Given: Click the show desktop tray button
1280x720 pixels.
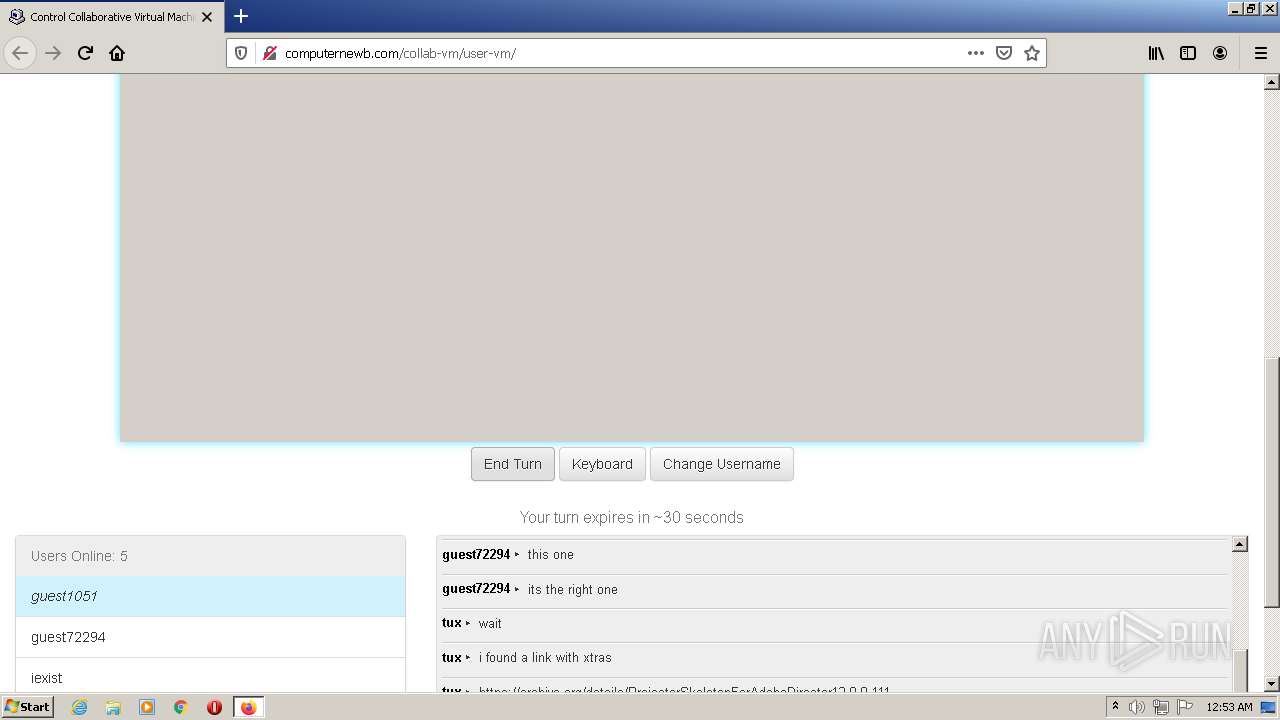Looking at the screenshot, I should (1269, 707).
